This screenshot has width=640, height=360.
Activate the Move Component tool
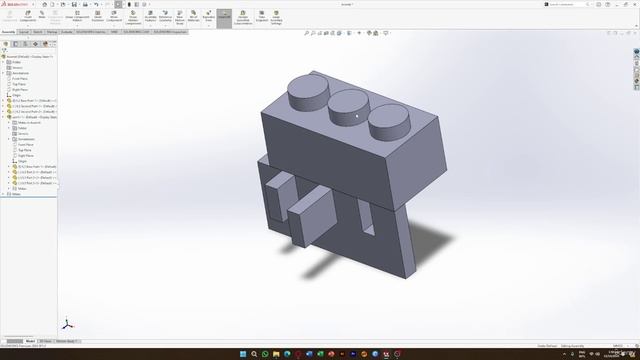point(114,16)
